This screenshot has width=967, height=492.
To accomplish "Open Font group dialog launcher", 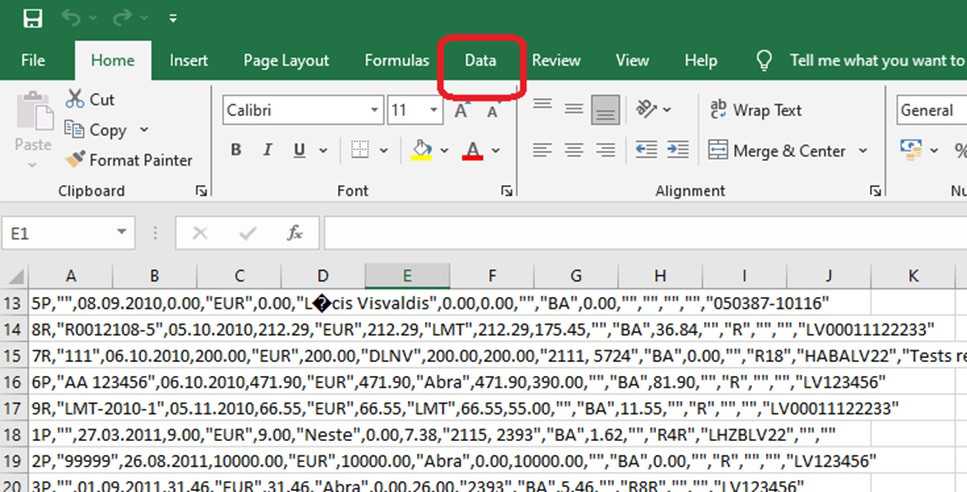I will [507, 191].
